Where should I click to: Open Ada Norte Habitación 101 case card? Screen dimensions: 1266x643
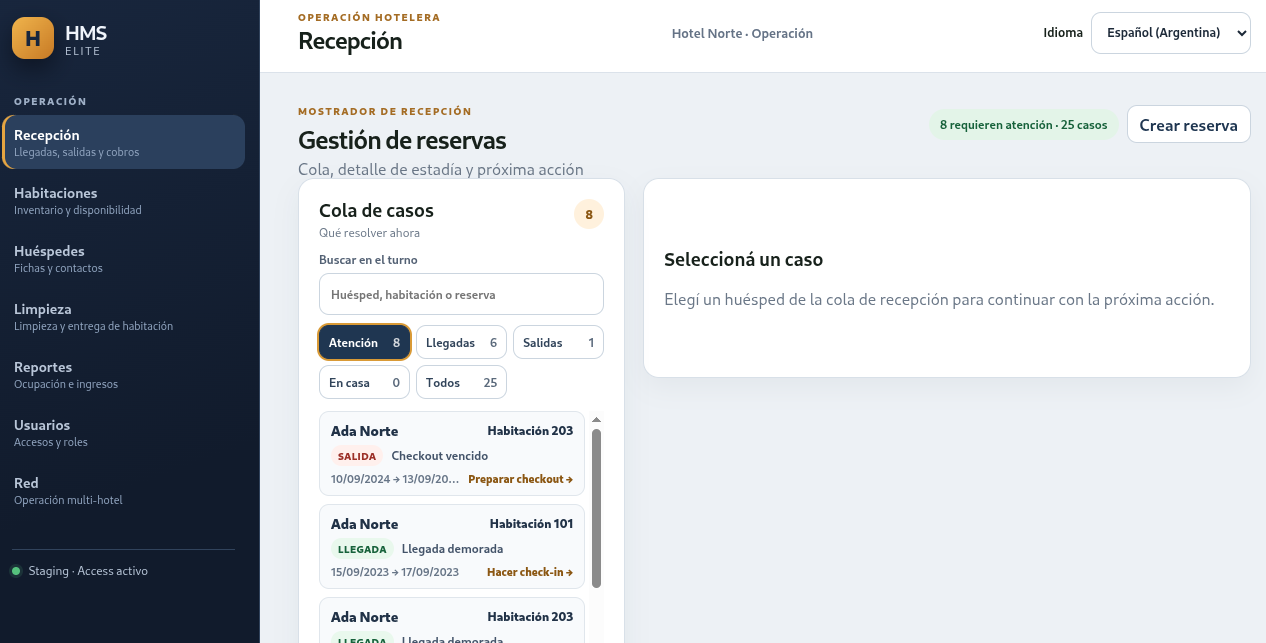(452, 547)
